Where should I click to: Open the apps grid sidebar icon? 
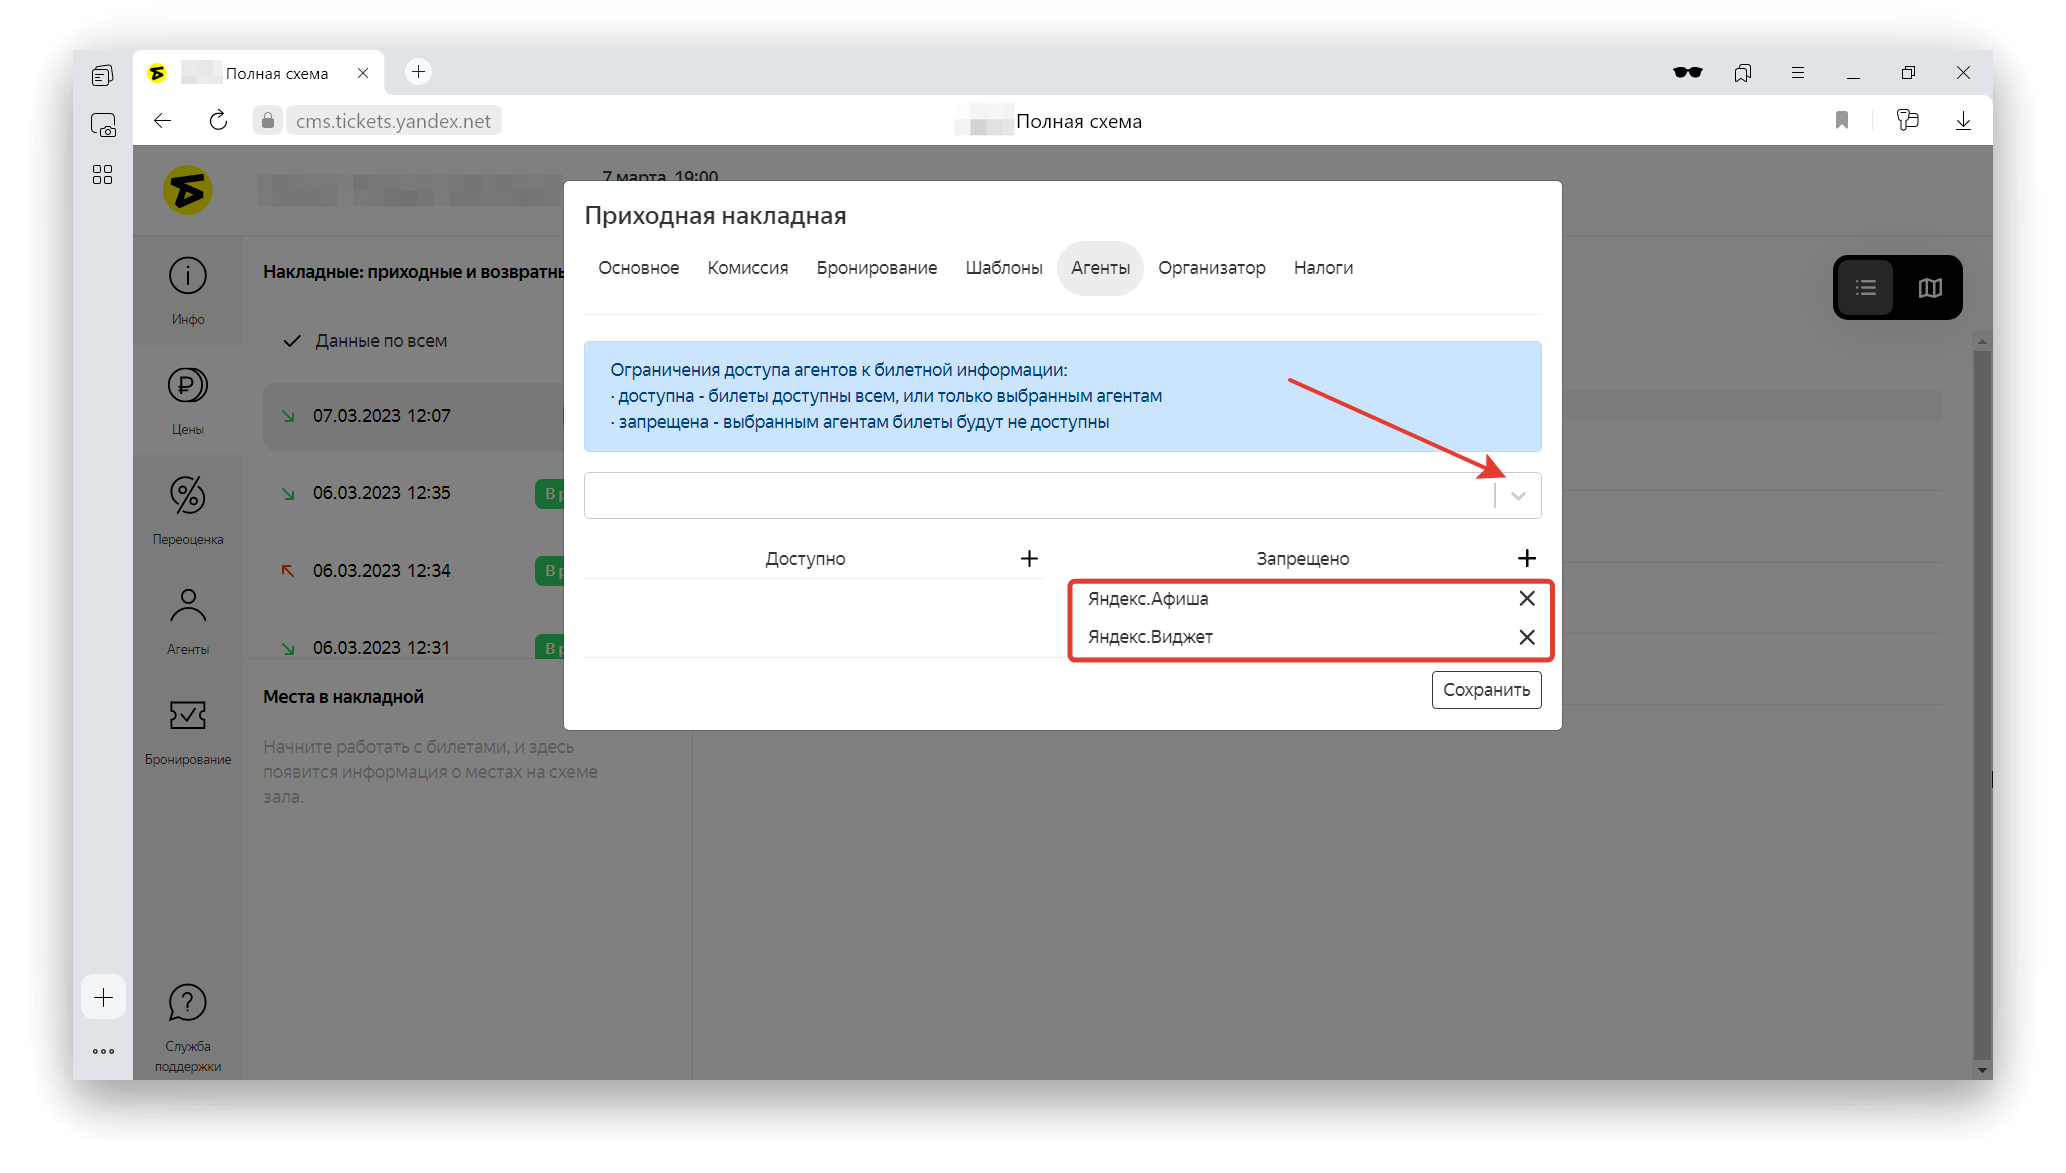click(102, 175)
